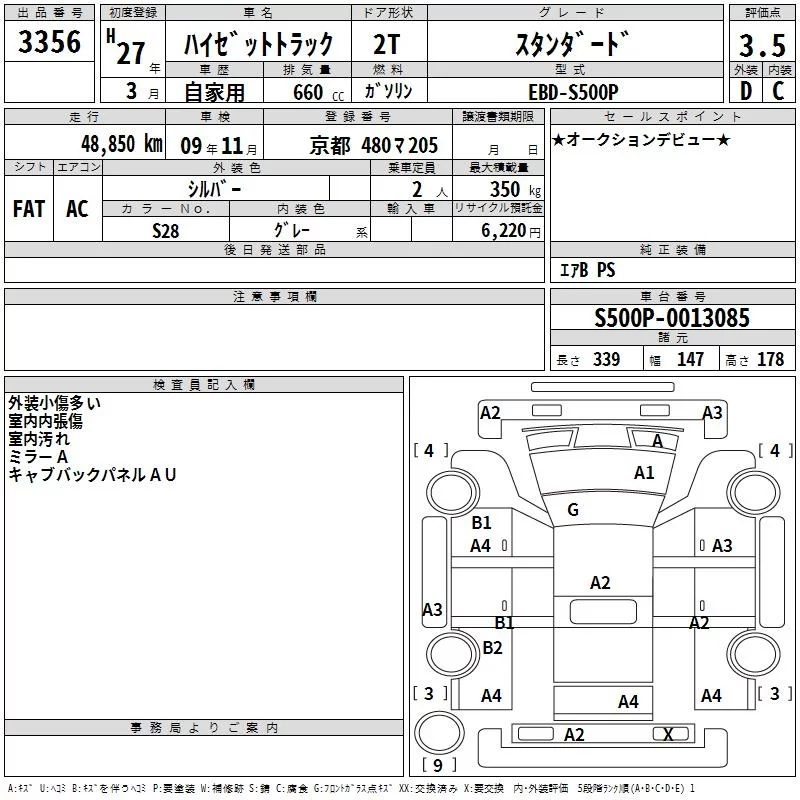
Task: Click the spare tire circle labeled 9
Action: 439,732
